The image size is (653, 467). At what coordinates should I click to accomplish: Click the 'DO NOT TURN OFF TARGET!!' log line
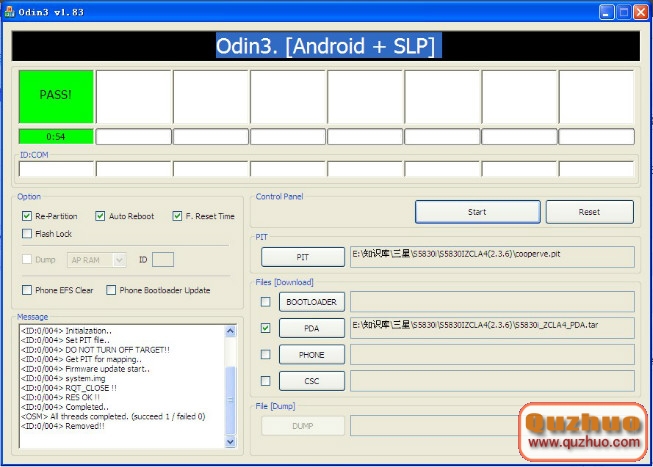coord(95,350)
